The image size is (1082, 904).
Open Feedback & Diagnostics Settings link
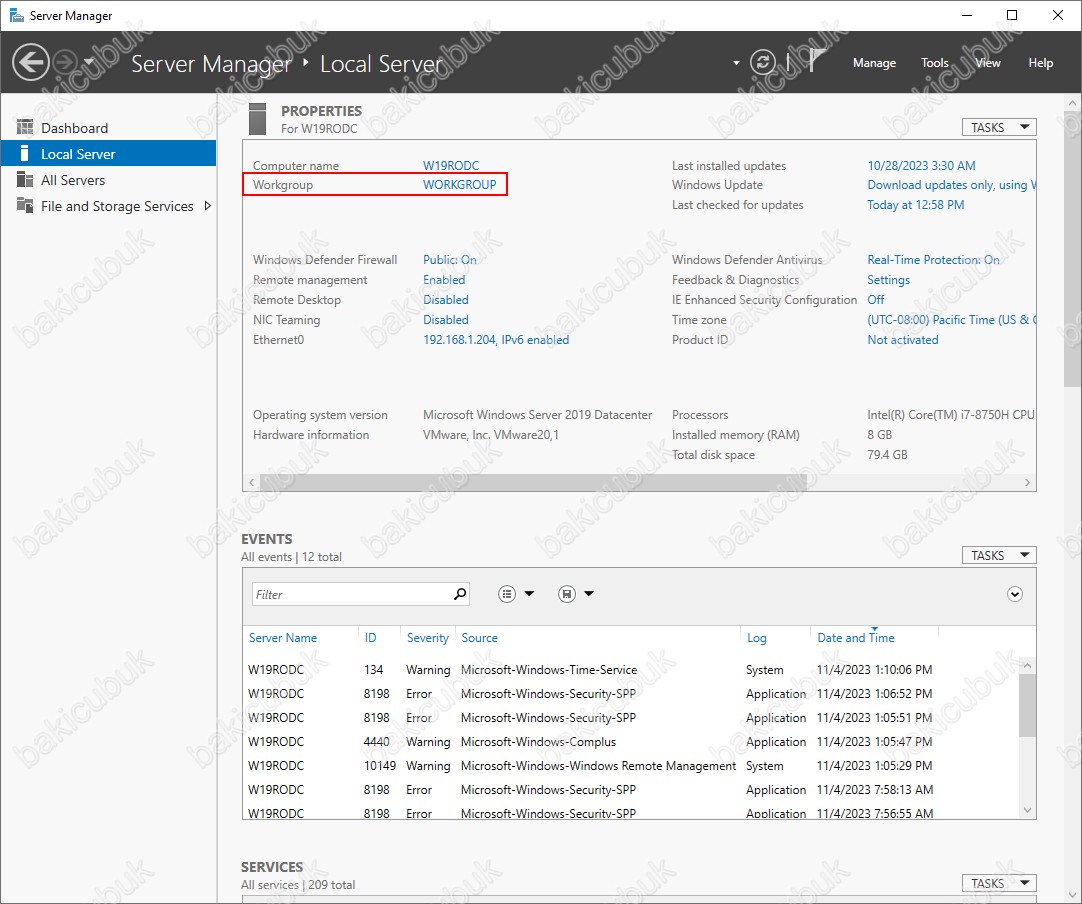pyautogui.click(x=888, y=279)
